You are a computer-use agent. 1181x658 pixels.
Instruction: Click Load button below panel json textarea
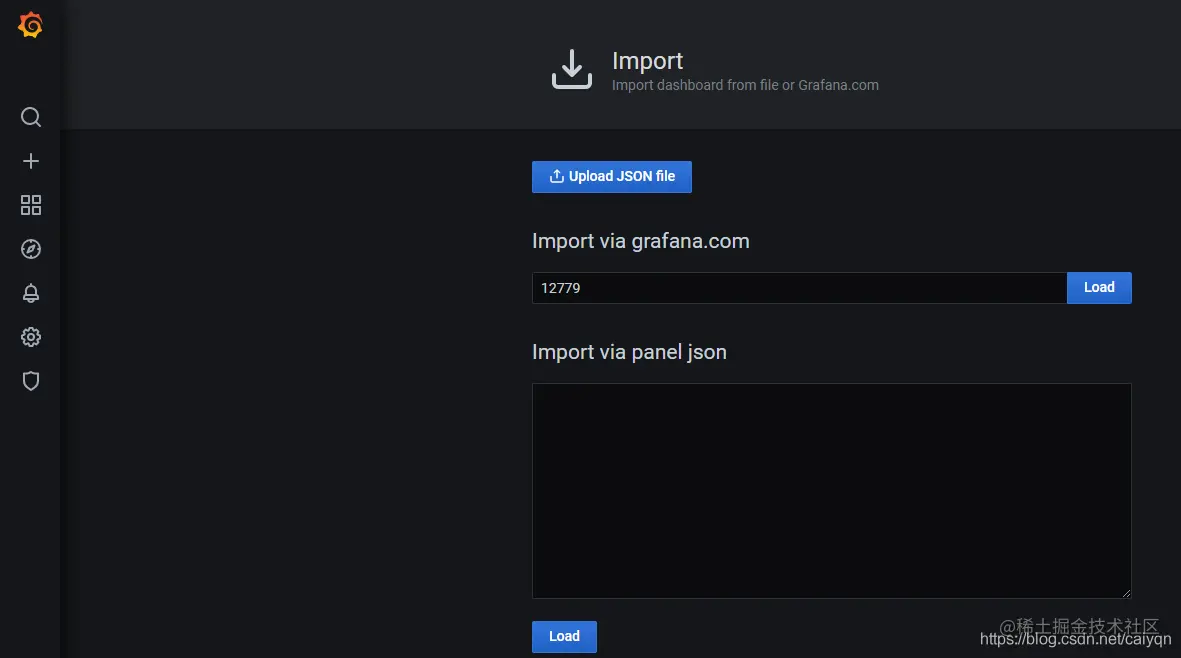point(564,637)
